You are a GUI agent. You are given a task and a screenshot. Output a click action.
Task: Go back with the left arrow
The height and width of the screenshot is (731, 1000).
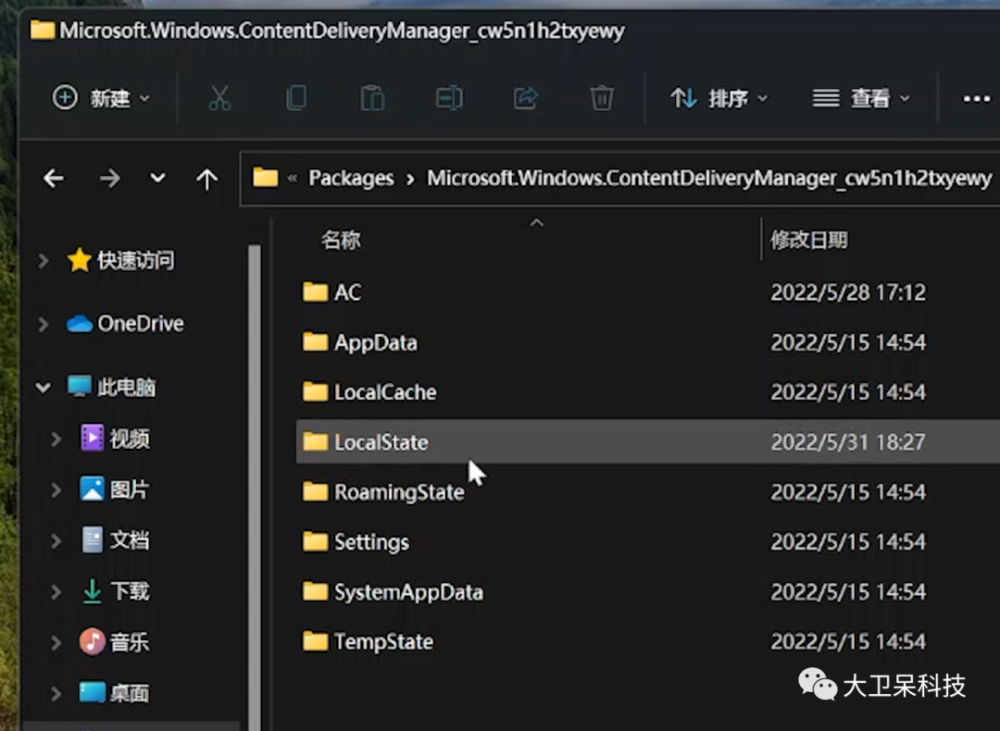tap(54, 179)
